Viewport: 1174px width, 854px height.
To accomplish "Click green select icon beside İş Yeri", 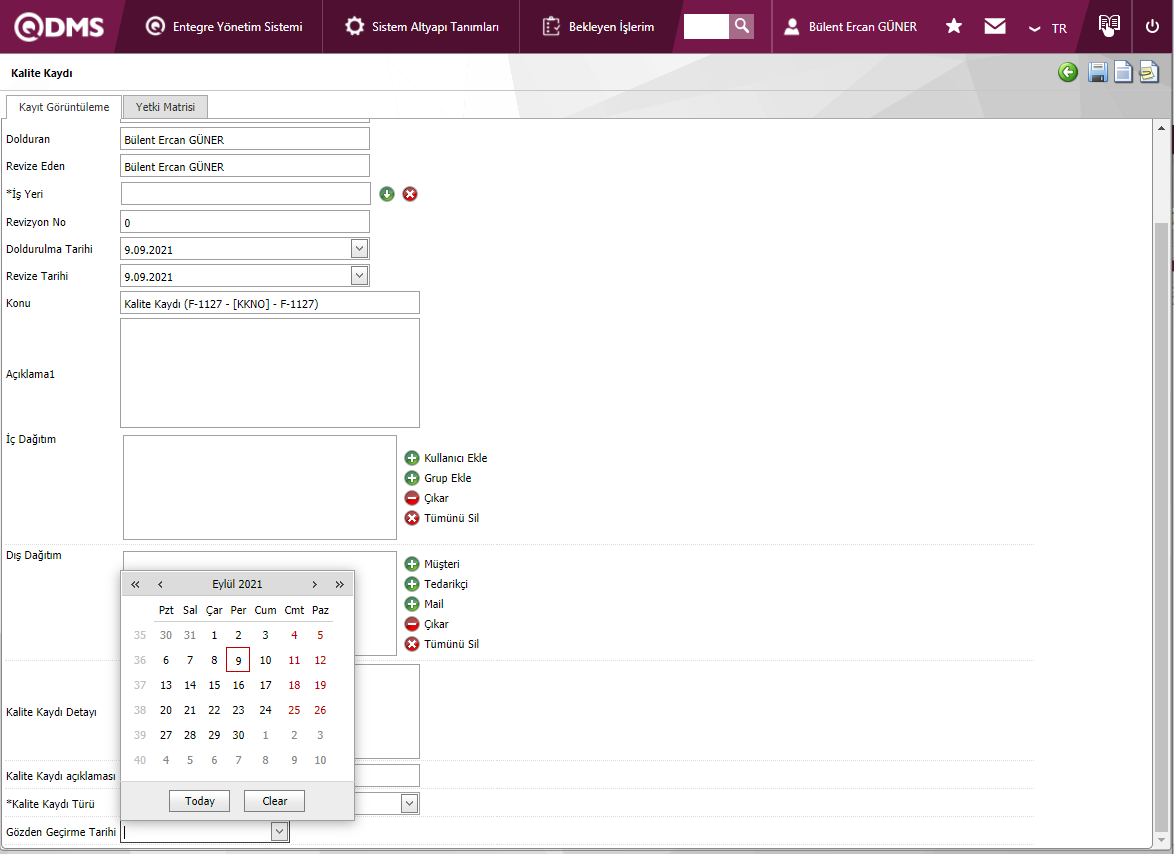I will click(387, 194).
